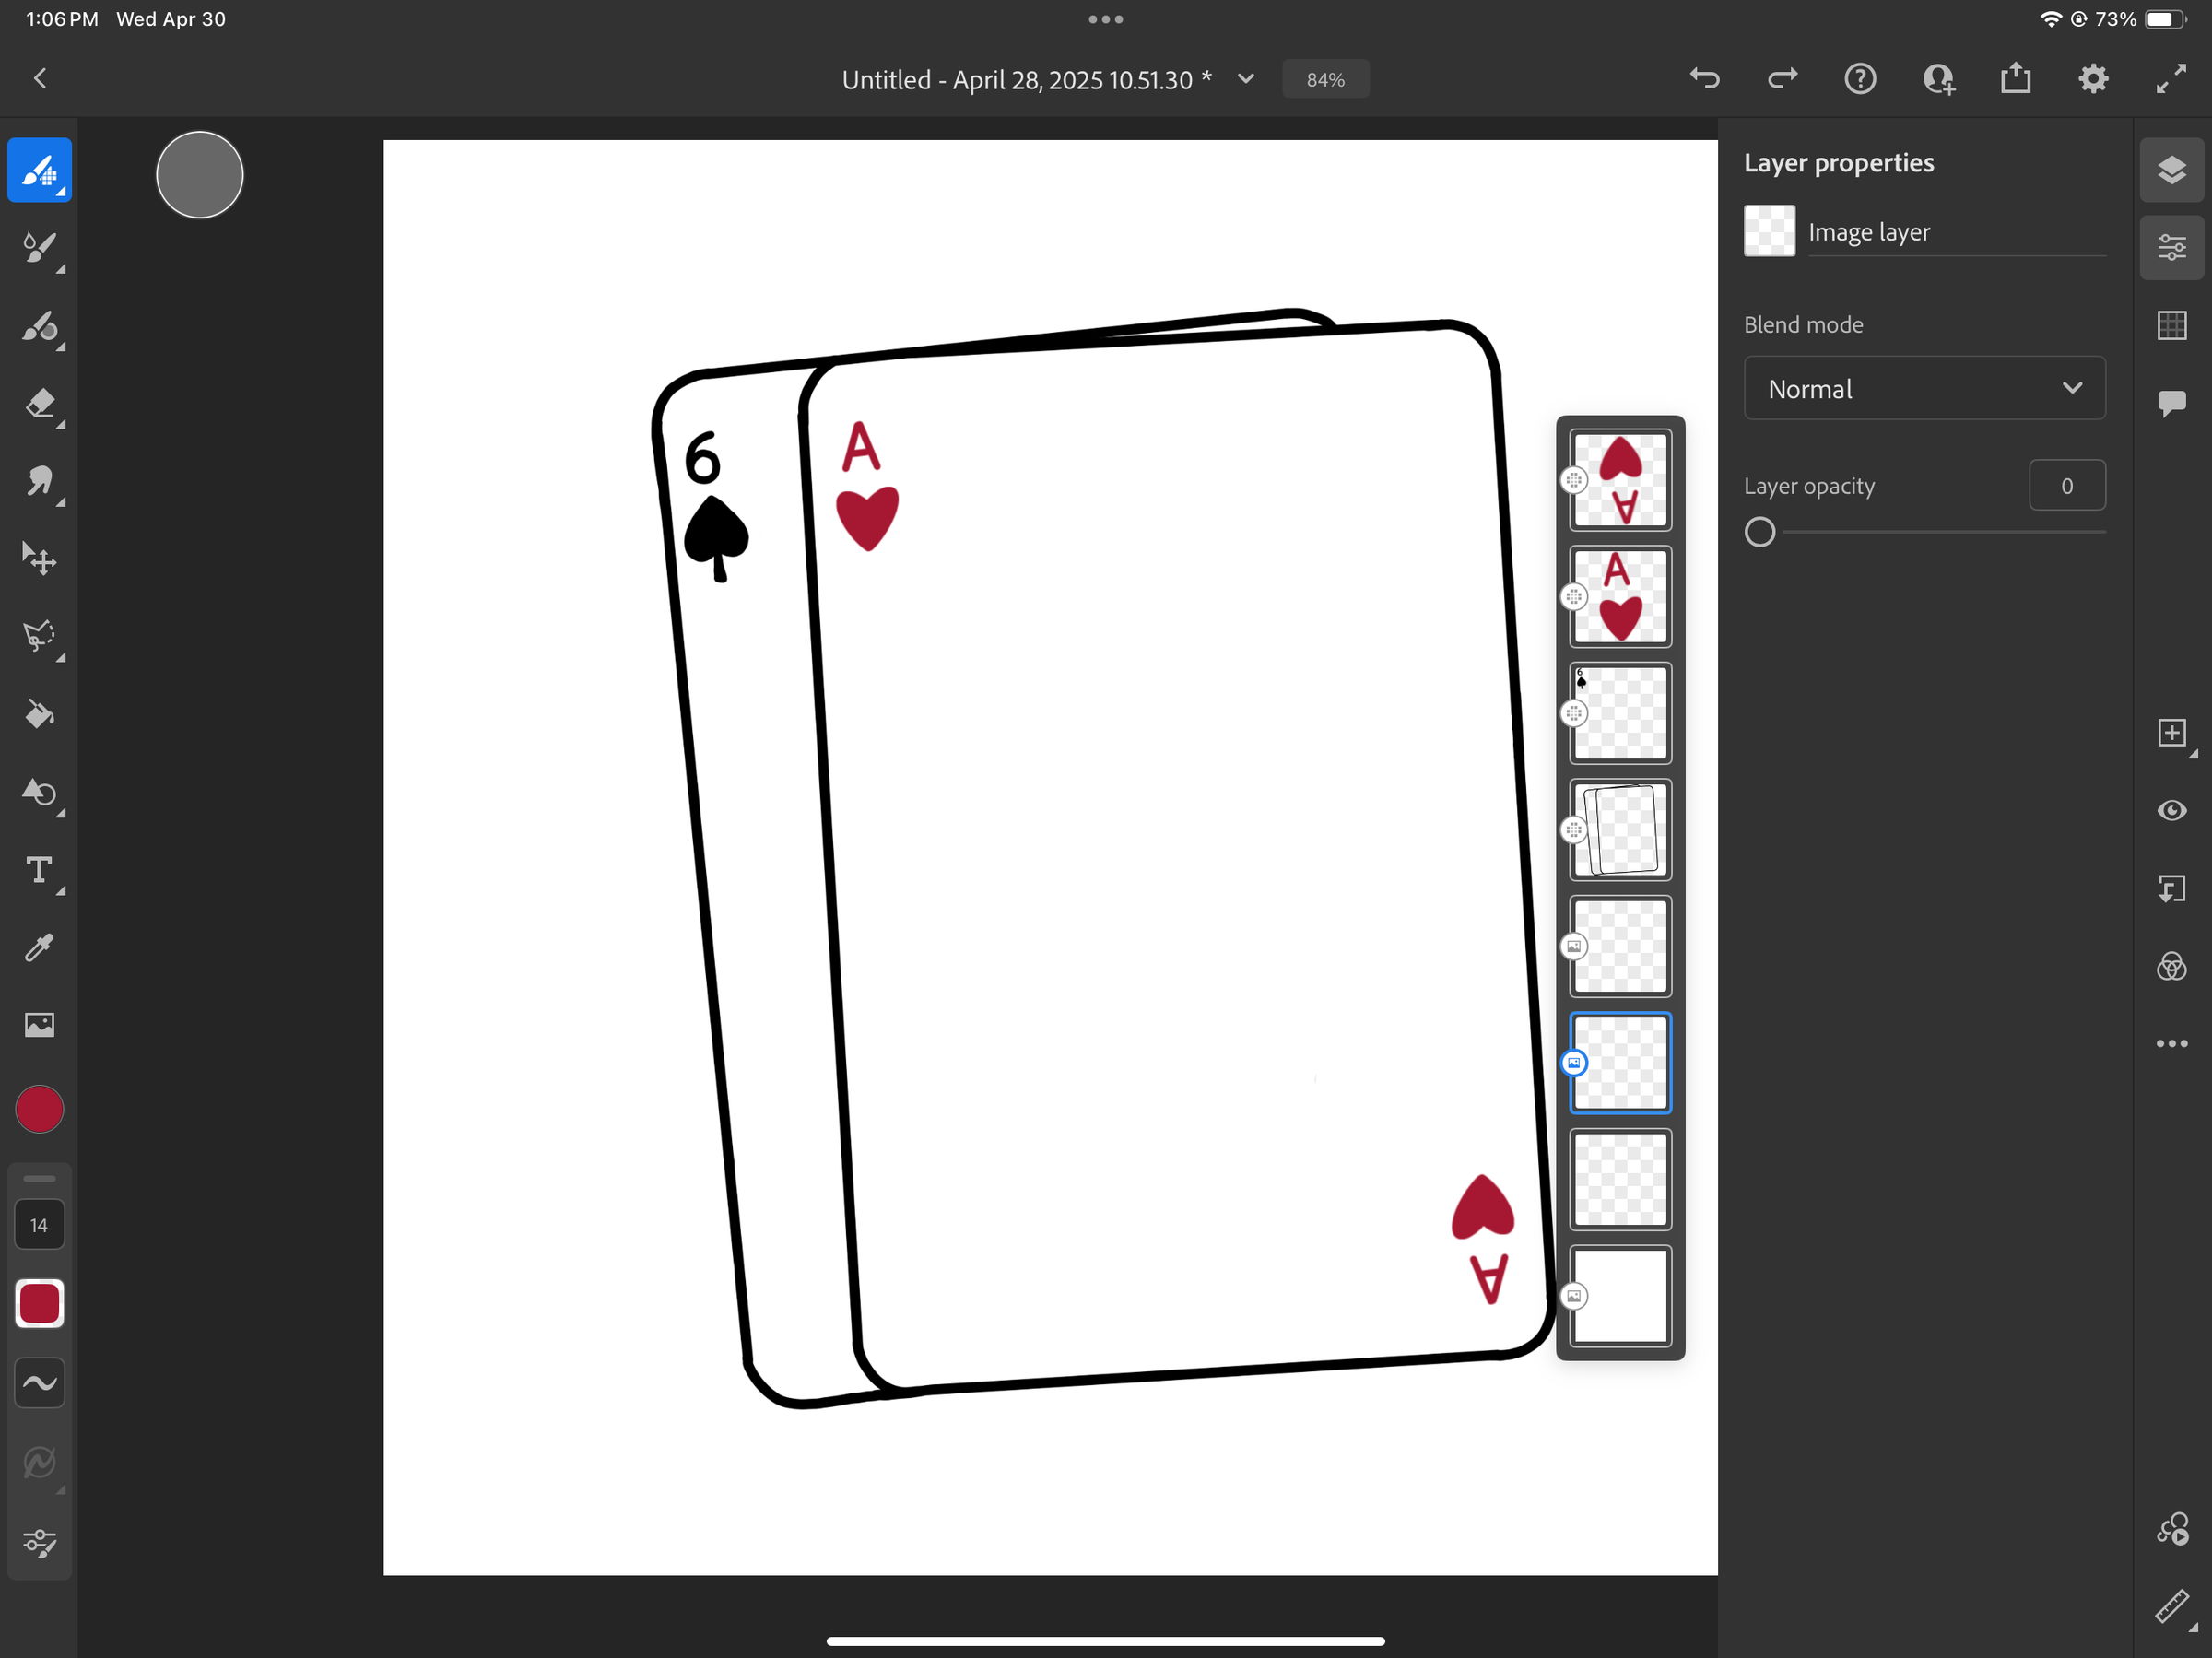
Task: Go back to the home screen
Action: (x=40, y=79)
